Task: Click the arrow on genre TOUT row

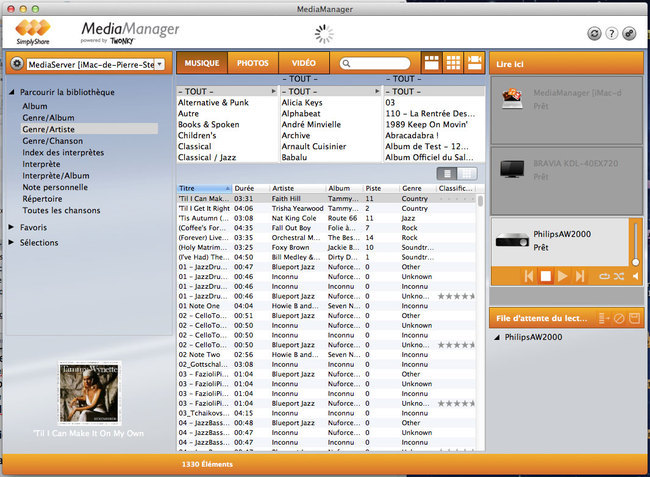Action: point(273,91)
